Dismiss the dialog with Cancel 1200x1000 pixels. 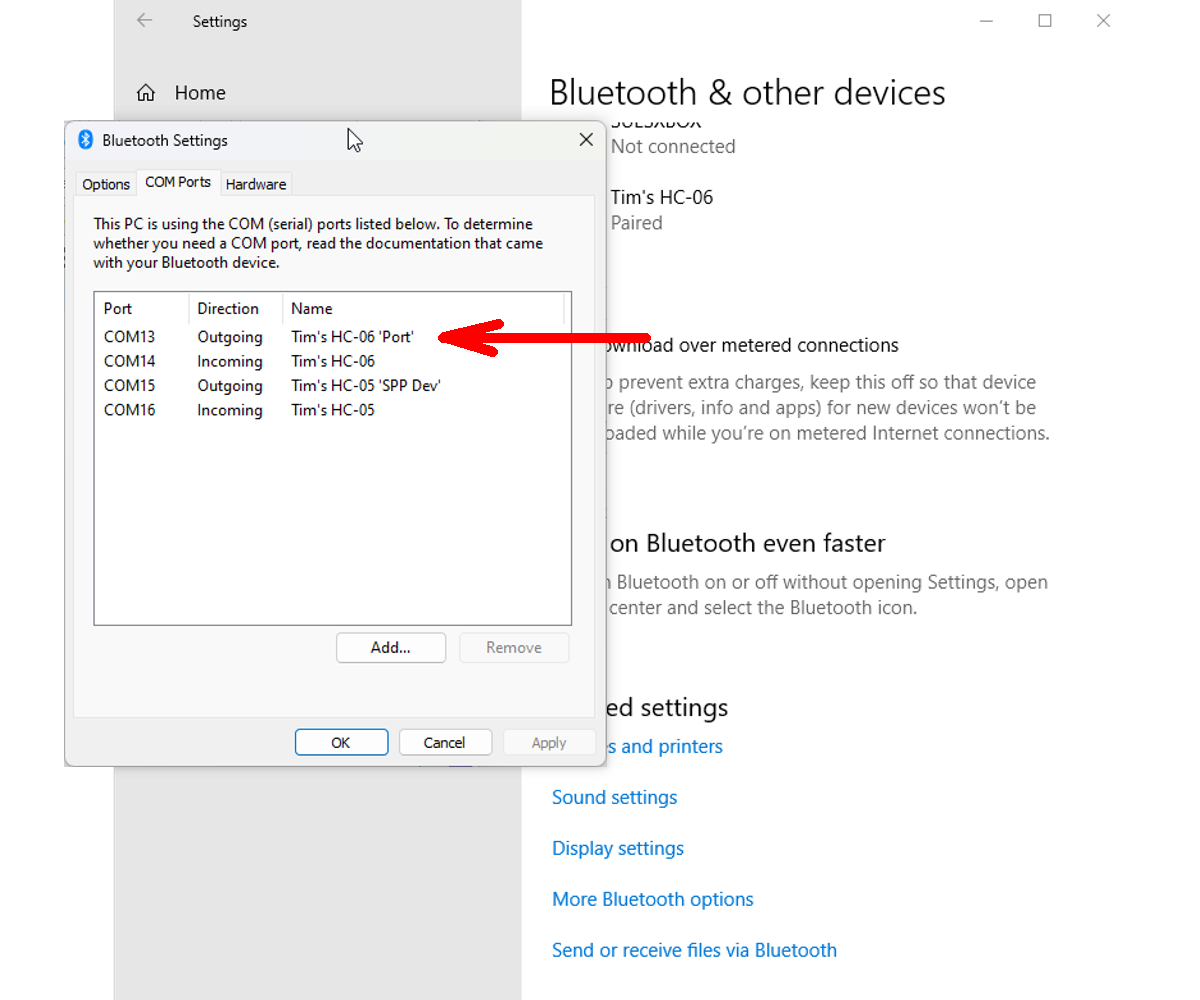(445, 742)
